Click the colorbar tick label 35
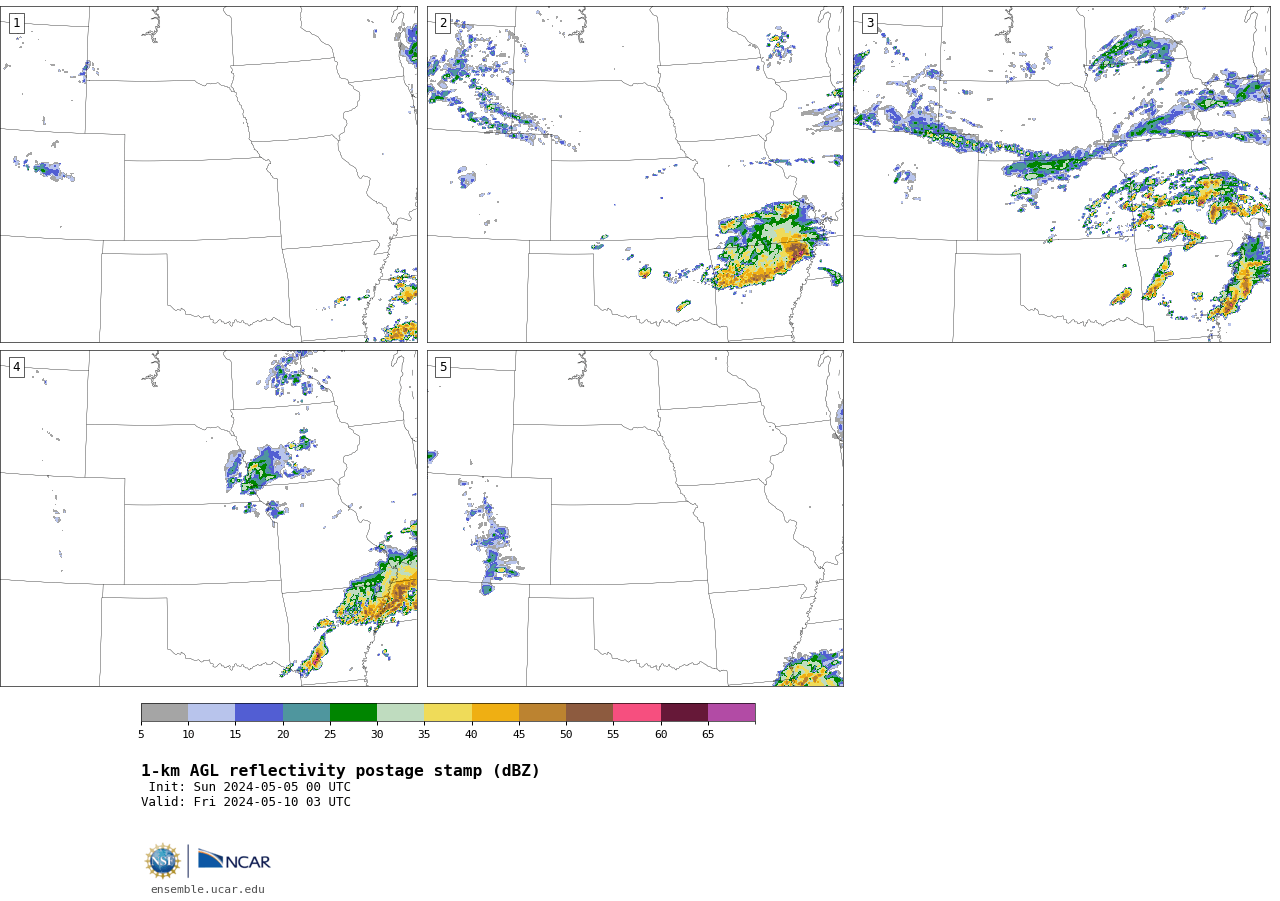Image resolution: width=1280 pixels, height=901 pixels. (424, 735)
